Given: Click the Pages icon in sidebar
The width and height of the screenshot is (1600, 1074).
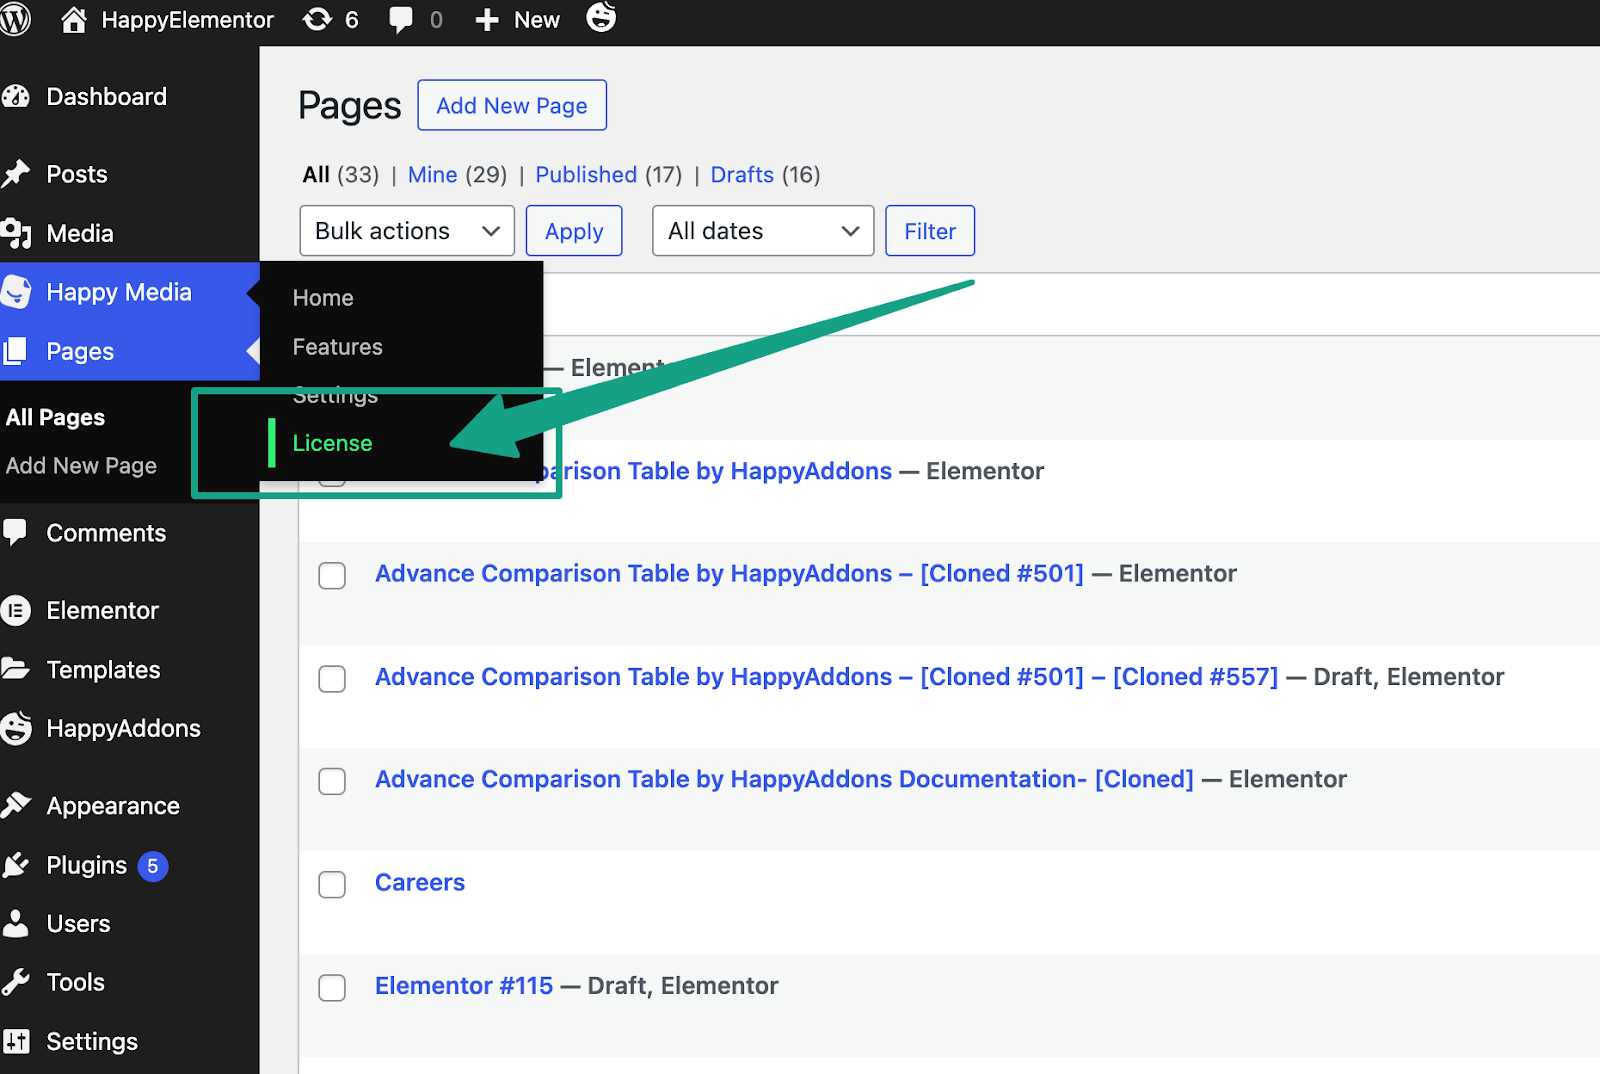Looking at the screenshot, I should coord(15,351).
